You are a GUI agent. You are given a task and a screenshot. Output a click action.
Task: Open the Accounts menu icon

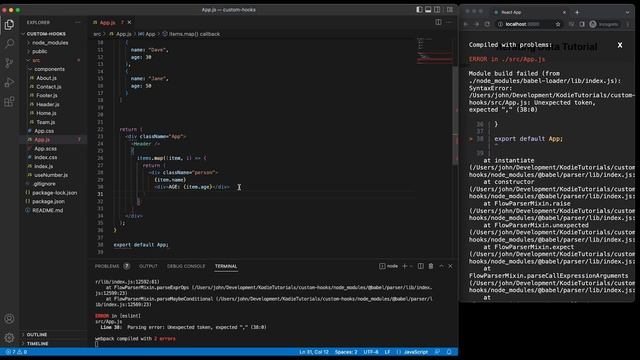pos(9,318)
